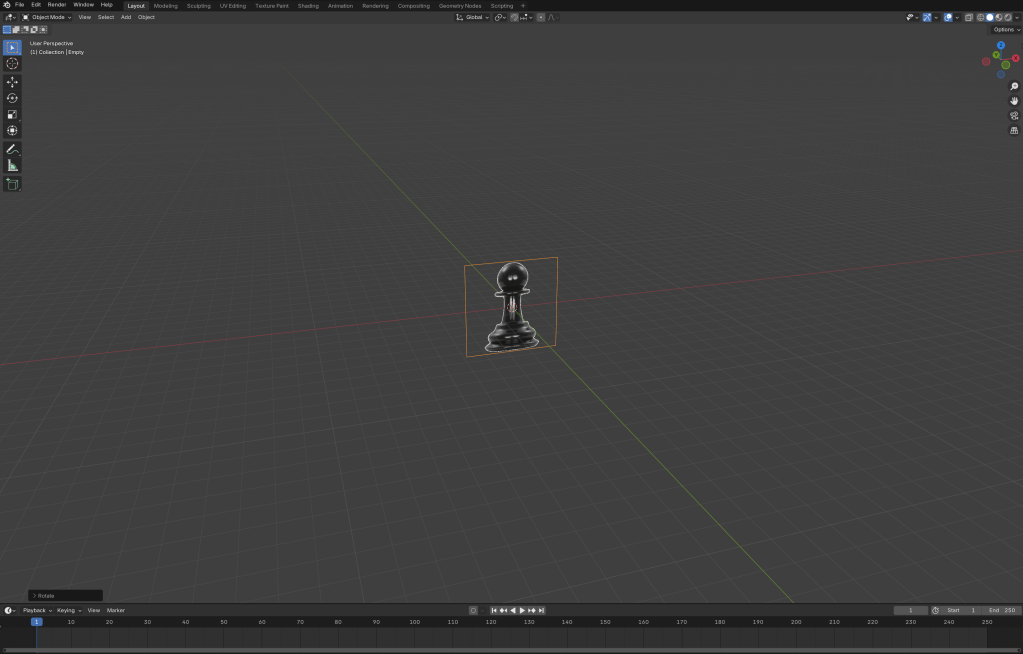Activate the Rotate tool
Viewport: 1023px width, 654px height.
click(12, 98)
